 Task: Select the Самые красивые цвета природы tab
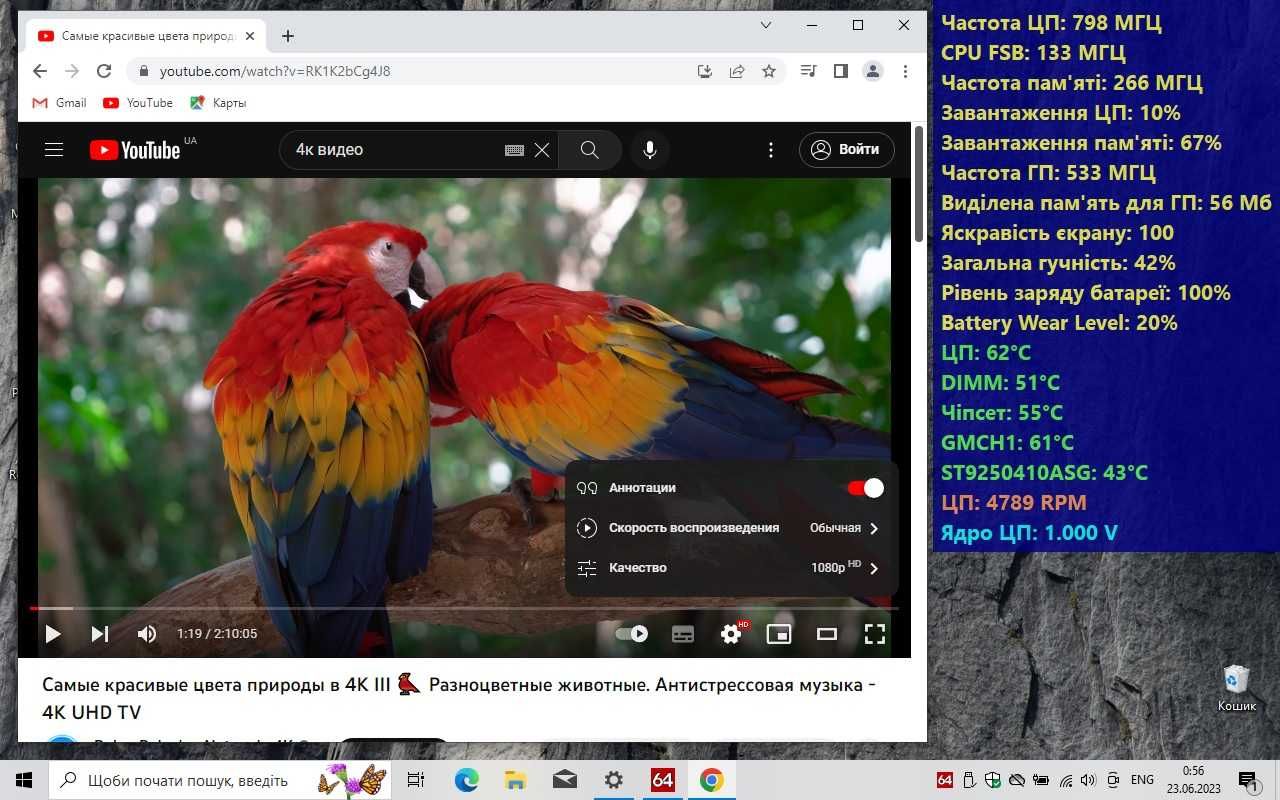click(145, 36)
